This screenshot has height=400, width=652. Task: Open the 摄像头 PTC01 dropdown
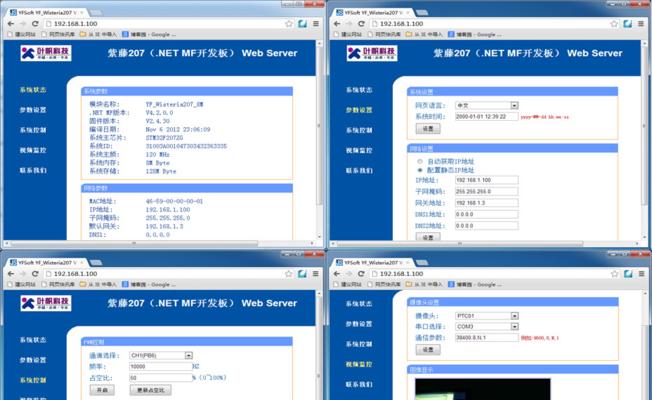pyautogui.click(x=487, y=316)
